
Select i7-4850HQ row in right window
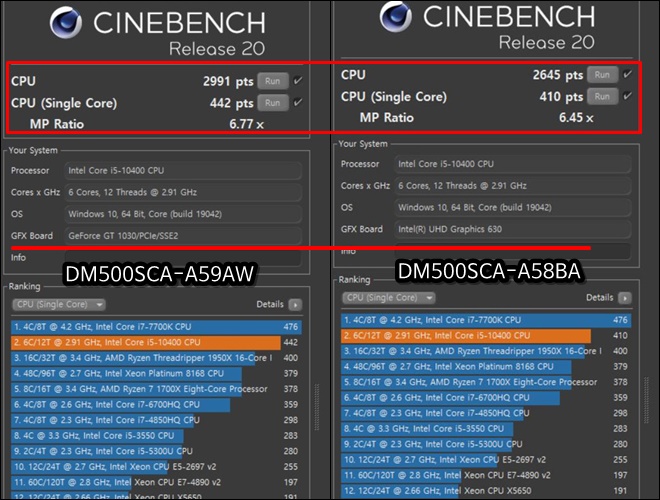pos(486,413)
